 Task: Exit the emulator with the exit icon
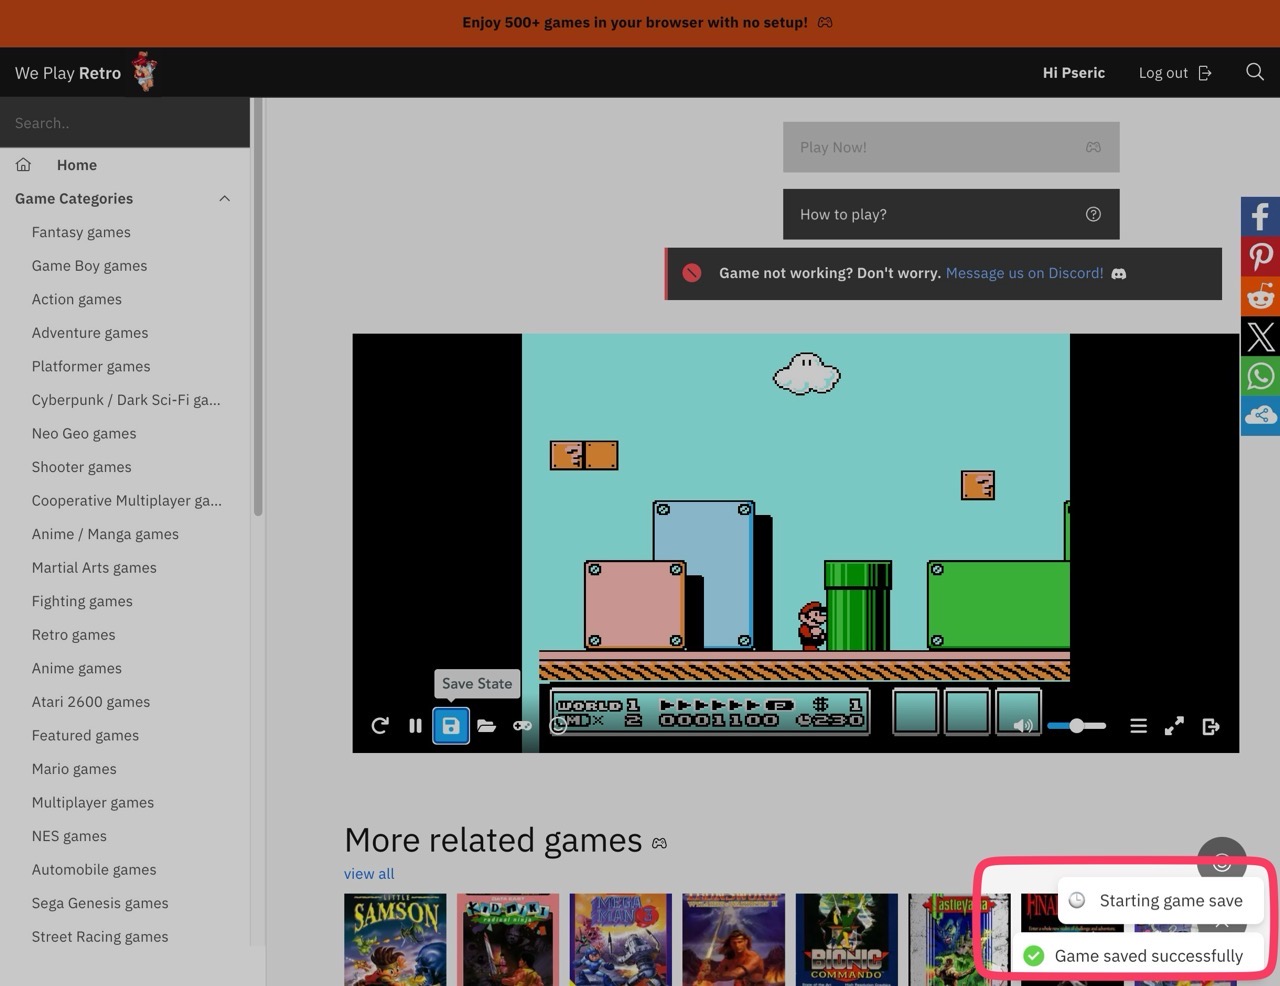point(1210,726)
